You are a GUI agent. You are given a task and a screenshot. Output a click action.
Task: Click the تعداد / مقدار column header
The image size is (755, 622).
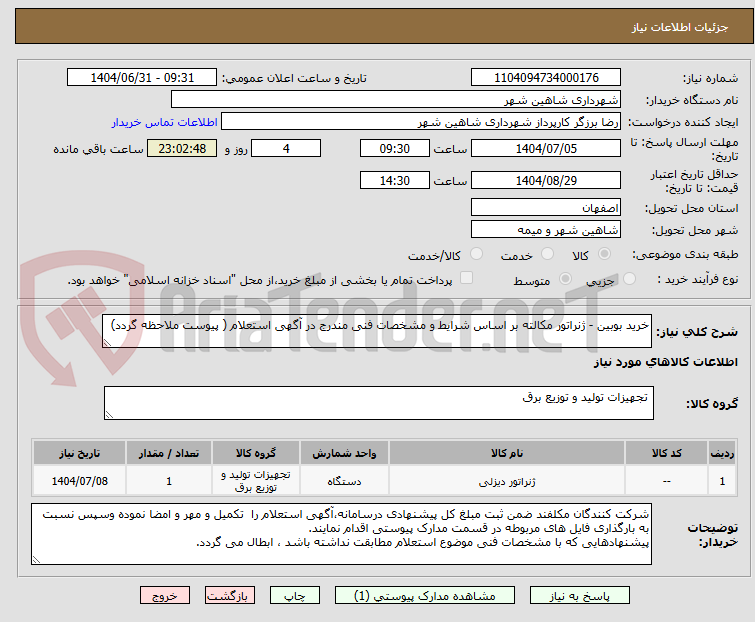pos(169,453)
